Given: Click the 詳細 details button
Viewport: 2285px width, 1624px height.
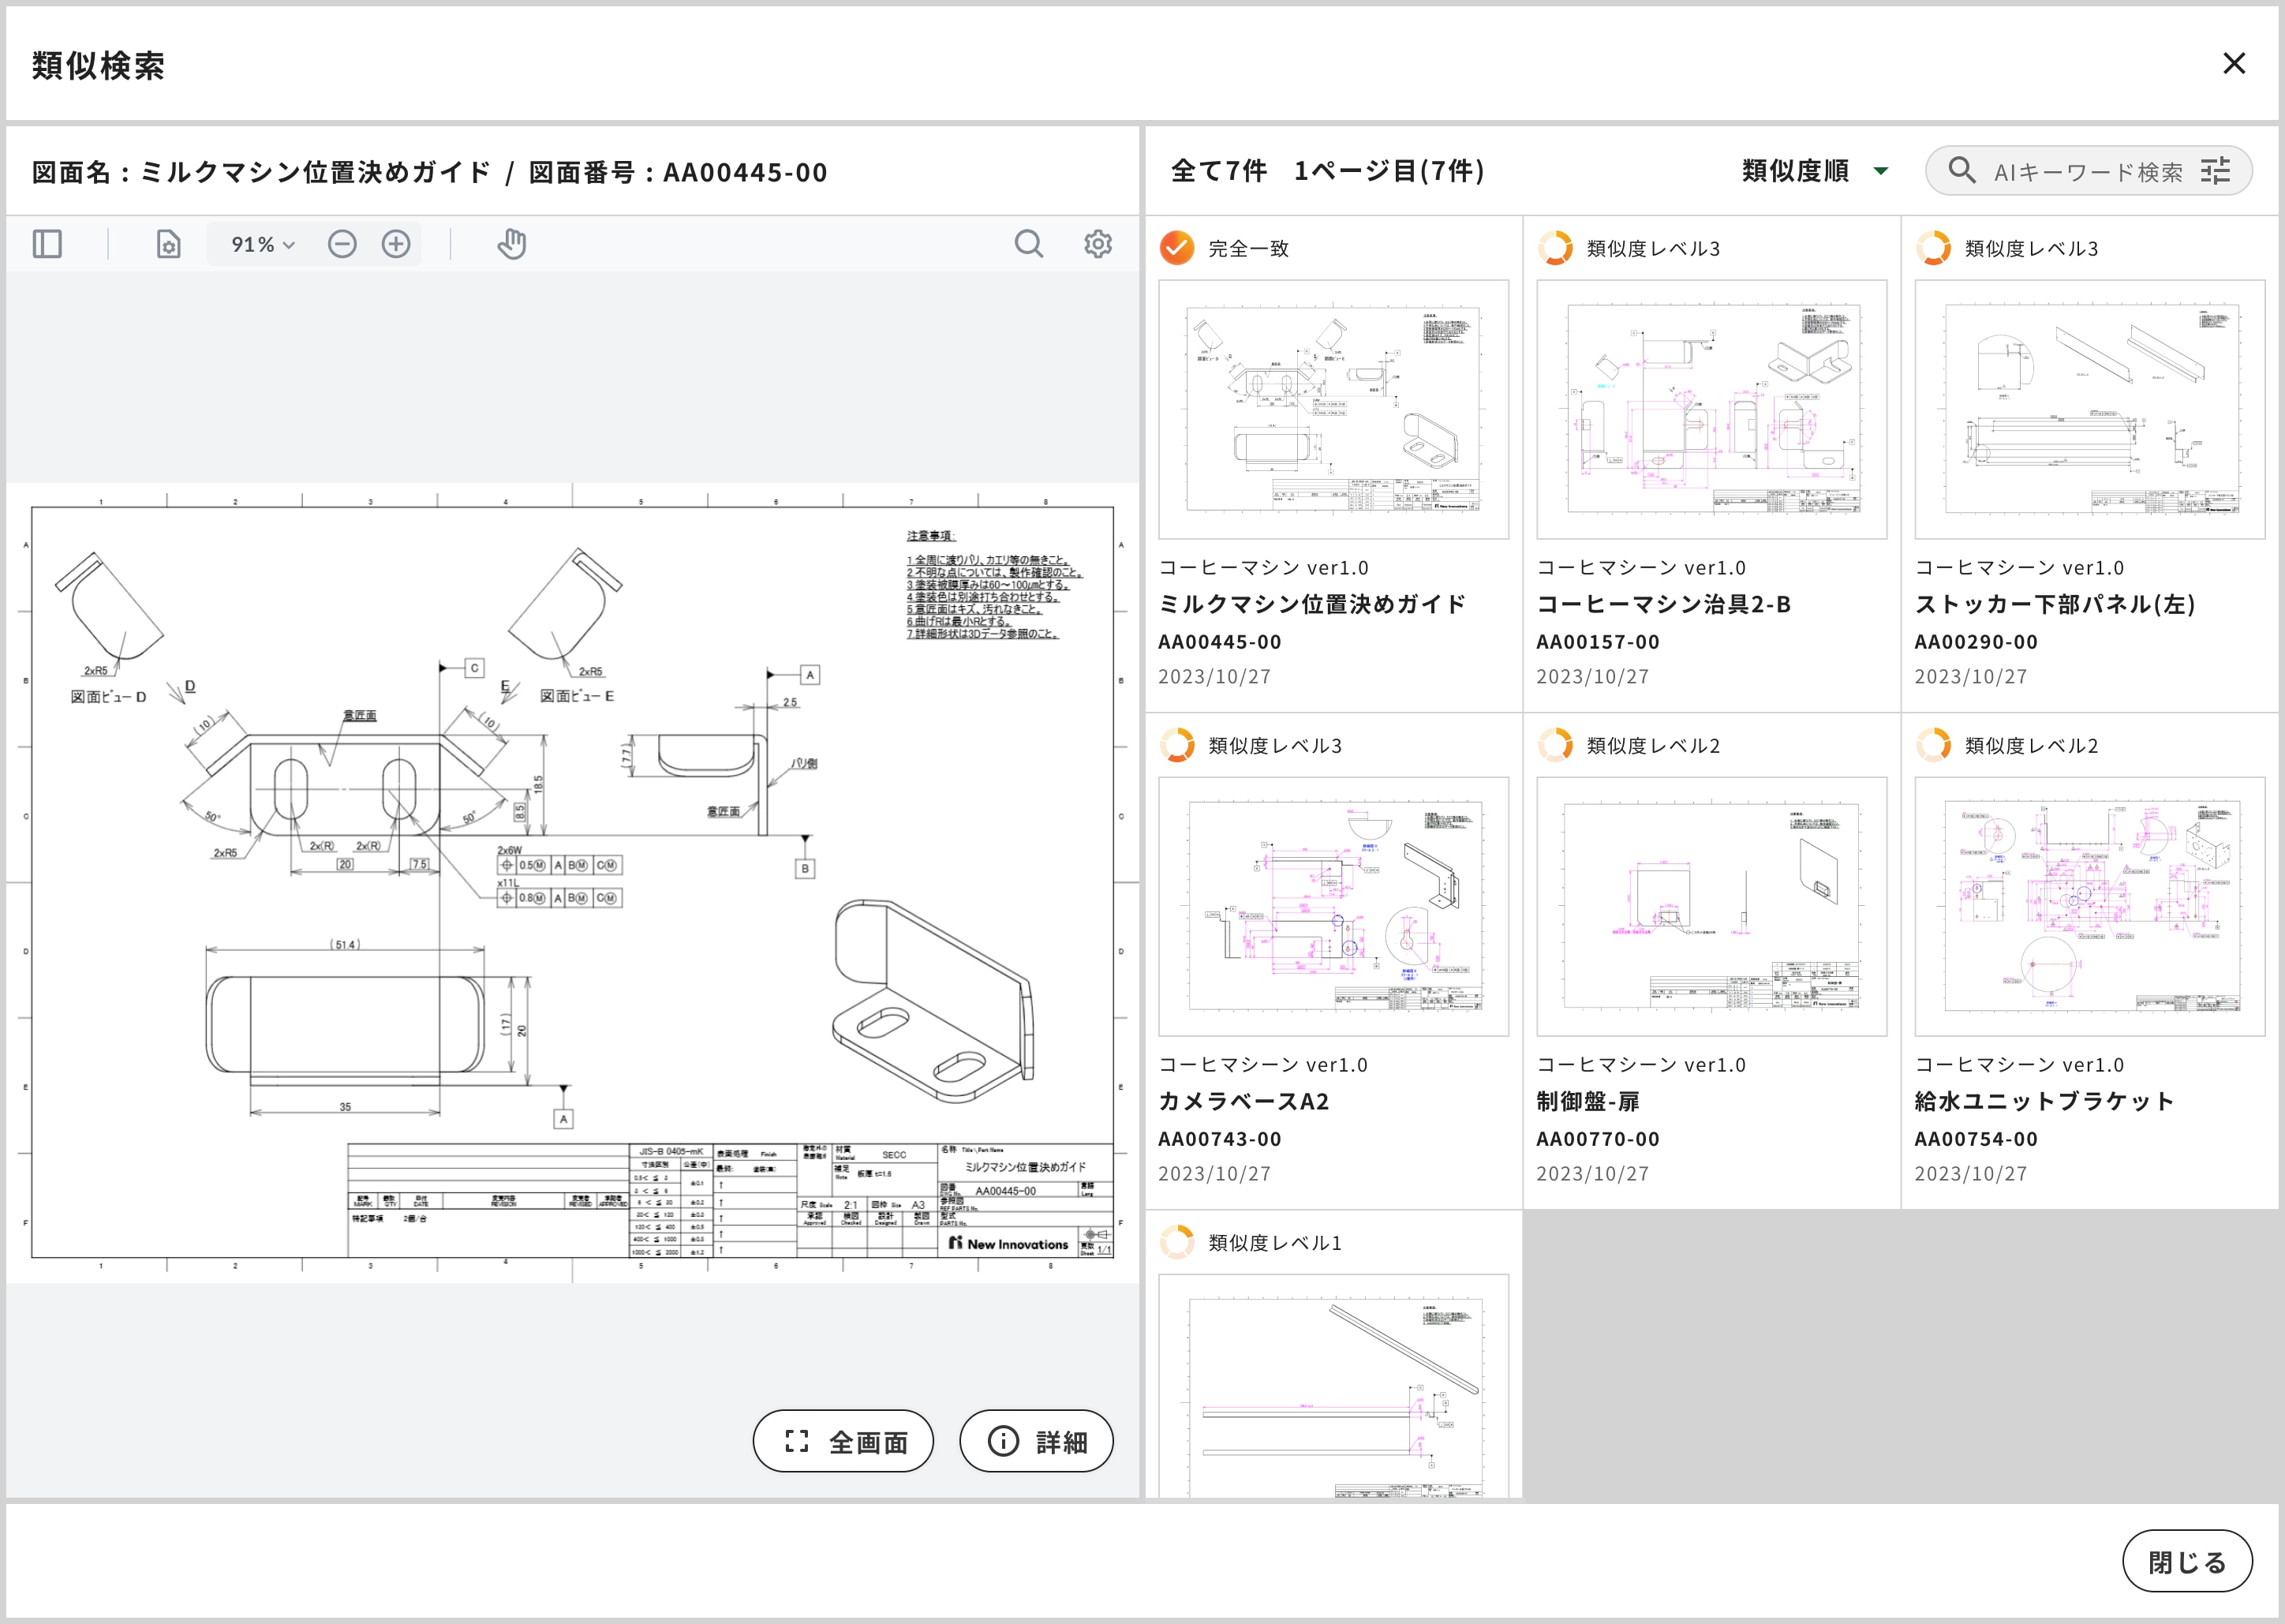Looking at the screenshot, I should 1036,1441.
